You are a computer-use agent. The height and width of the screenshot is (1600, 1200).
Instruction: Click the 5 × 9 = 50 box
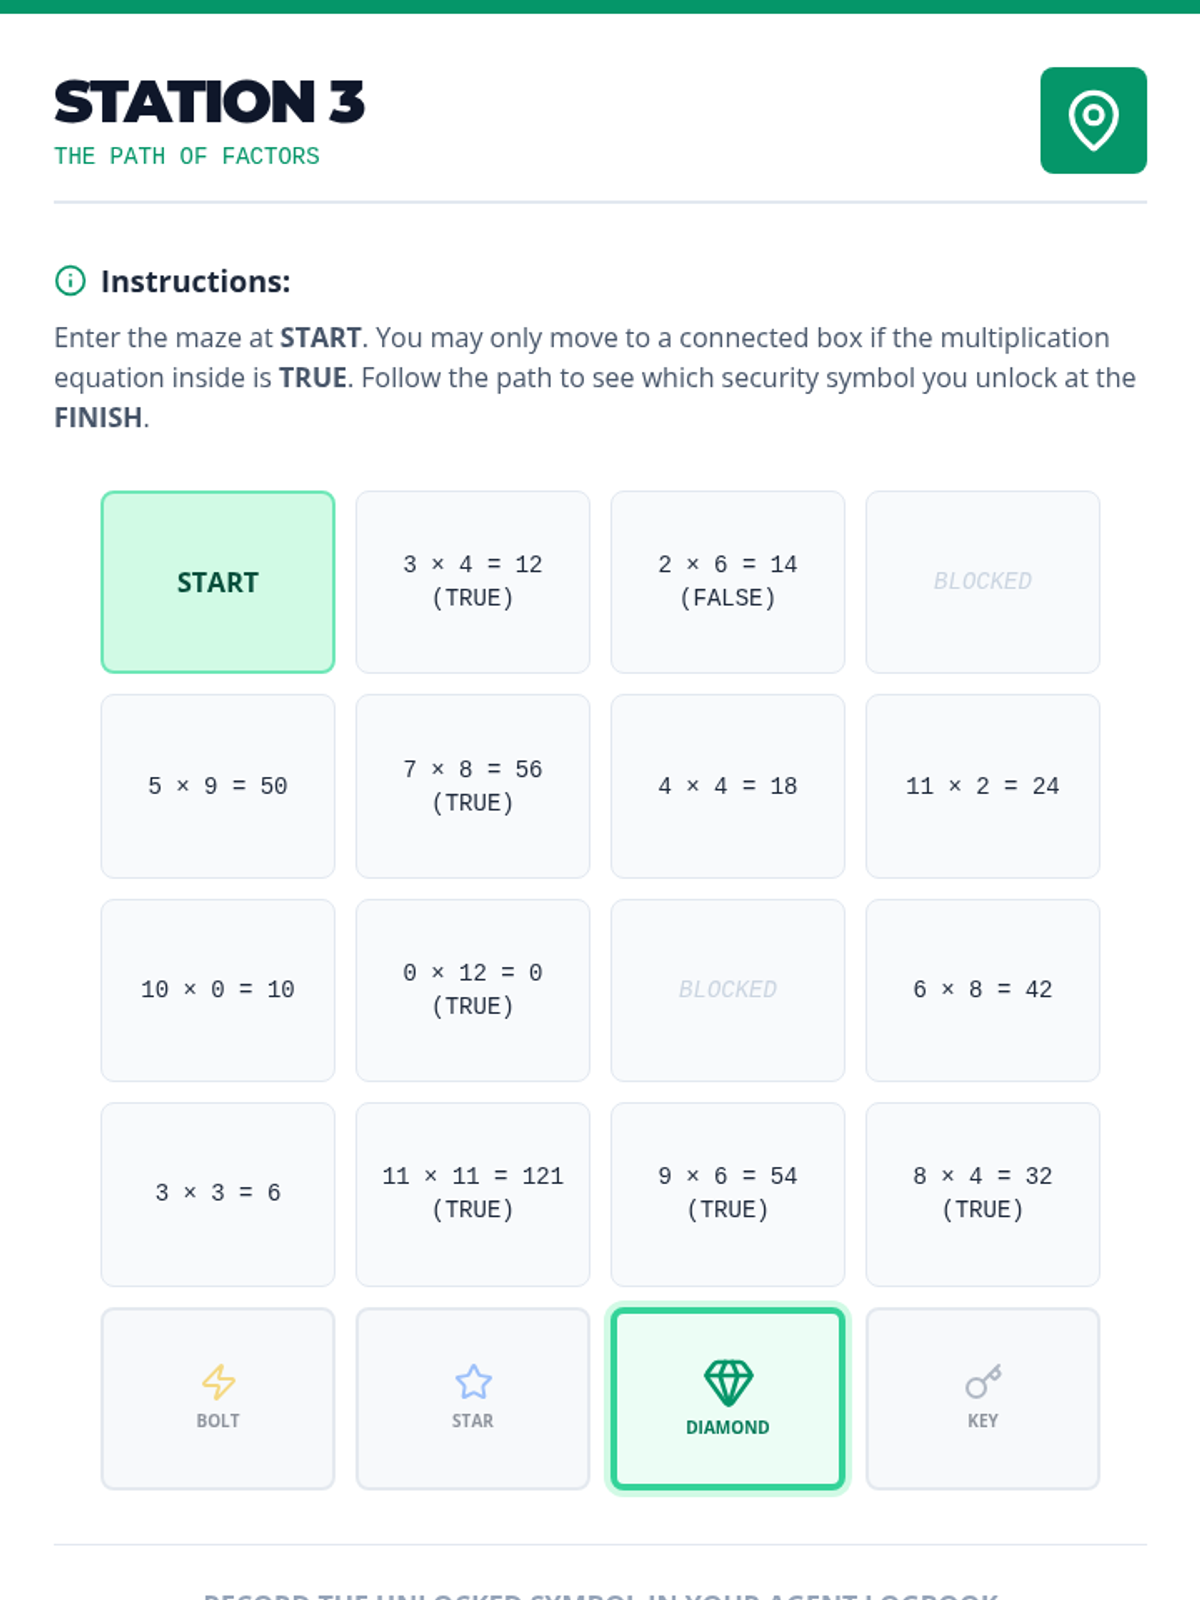pyautogui.click(x=218, y=786)
